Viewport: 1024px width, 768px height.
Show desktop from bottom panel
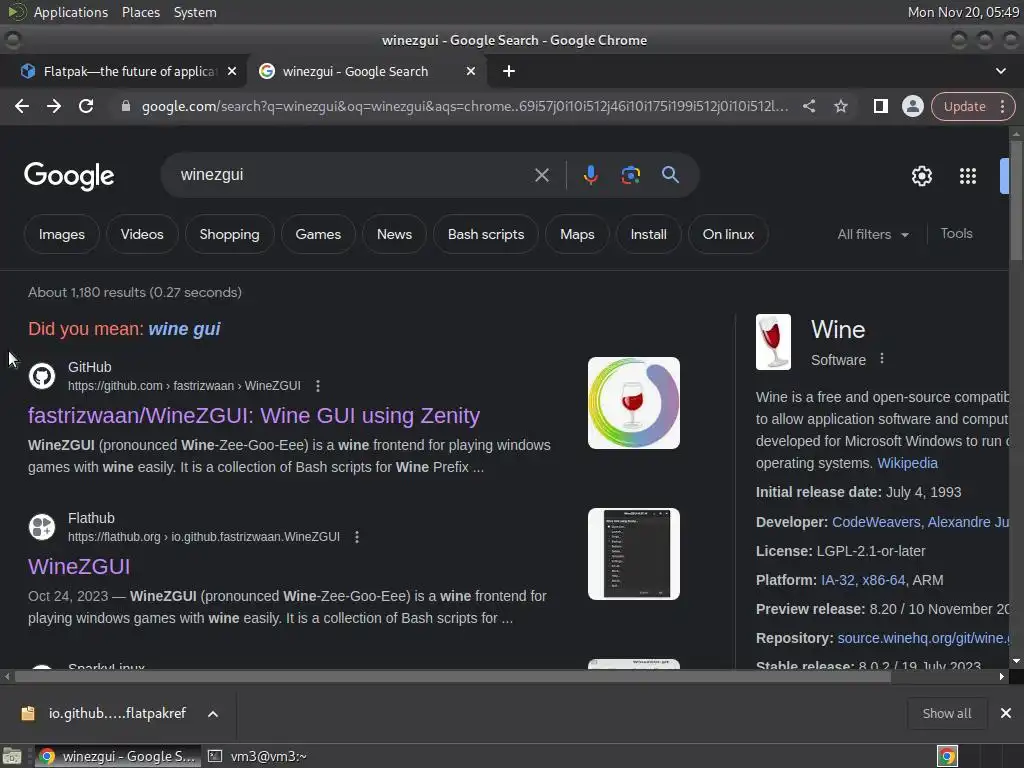[x=12, y=756]
